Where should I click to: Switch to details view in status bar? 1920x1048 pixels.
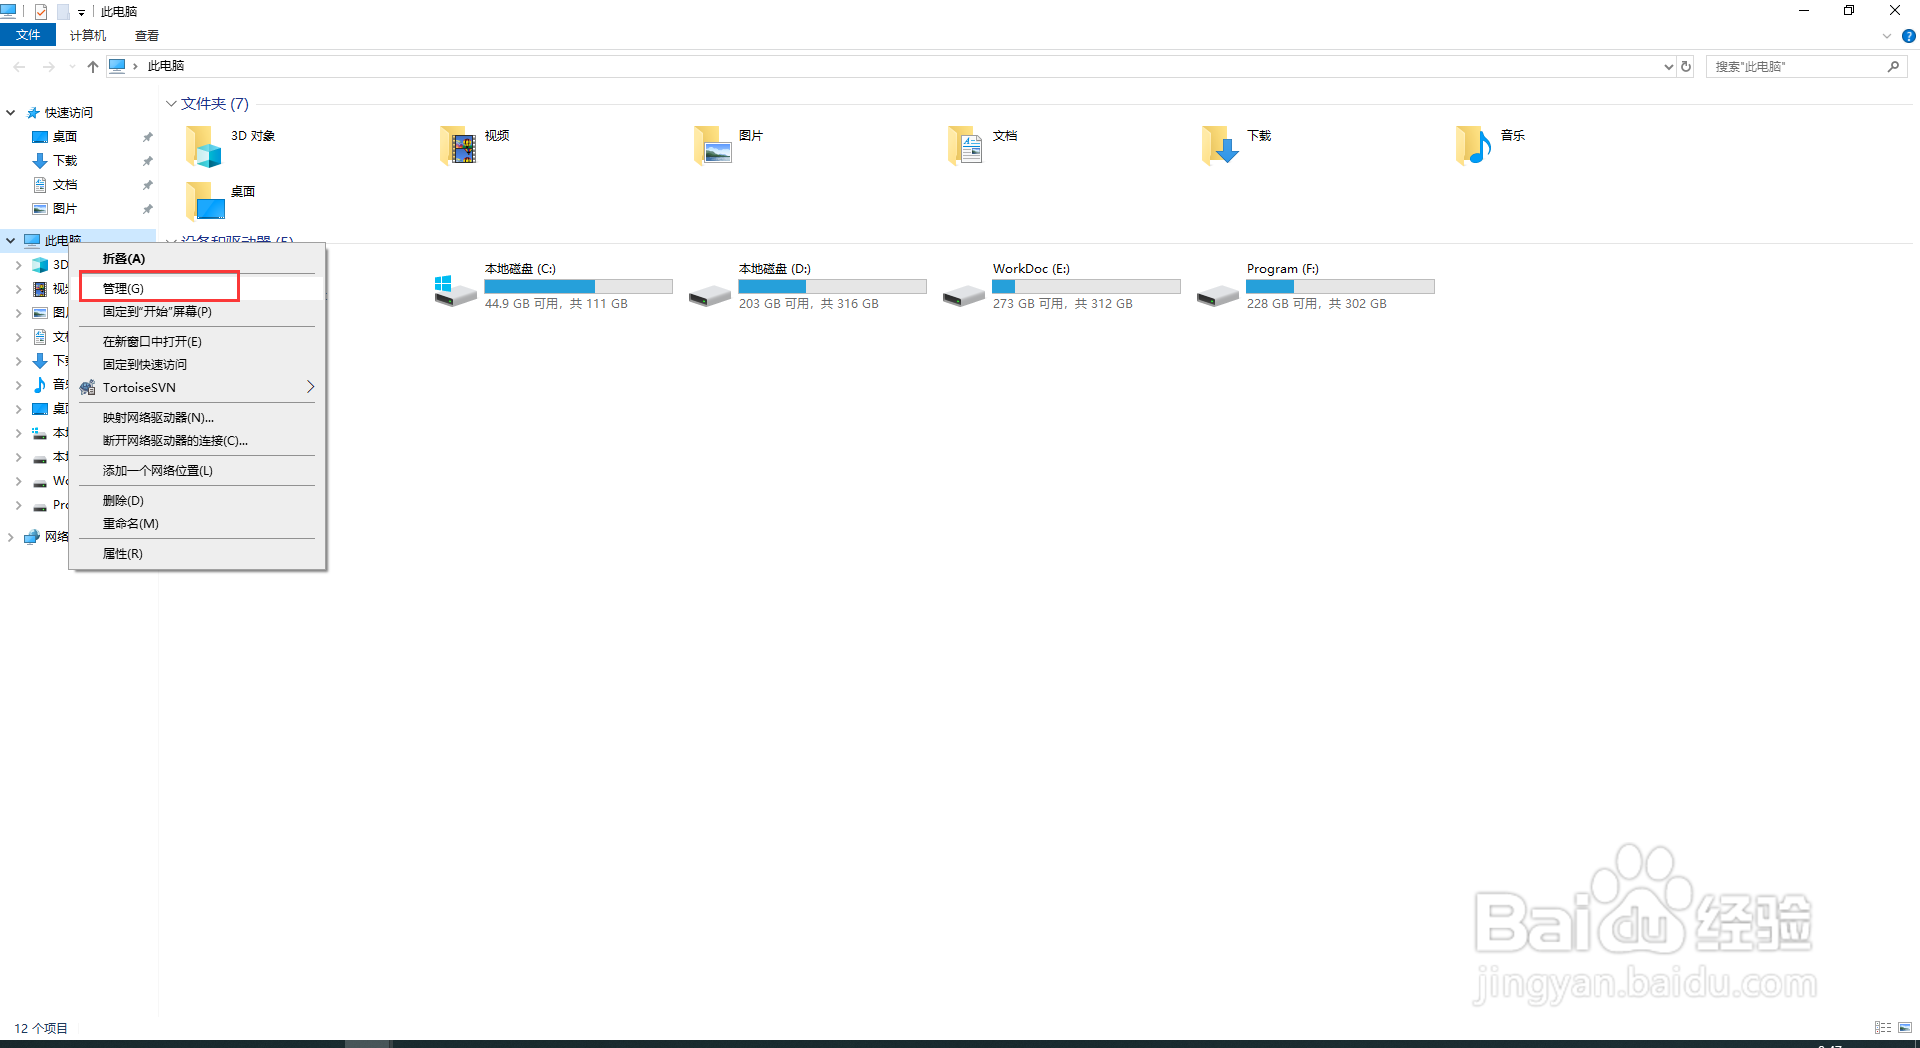pyautogui.click(x=1883, y=1027)
